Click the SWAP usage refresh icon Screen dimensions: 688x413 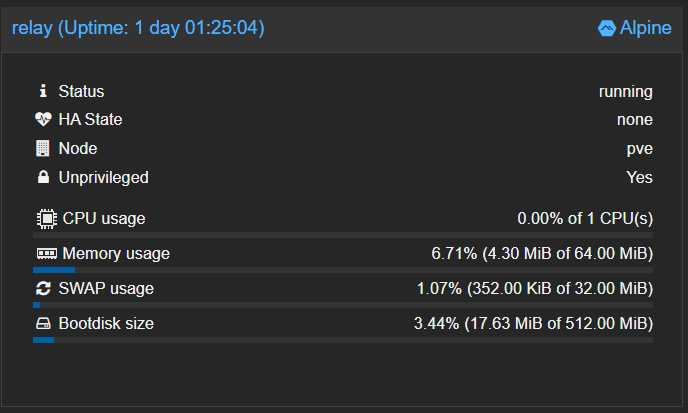coord(43,288)
